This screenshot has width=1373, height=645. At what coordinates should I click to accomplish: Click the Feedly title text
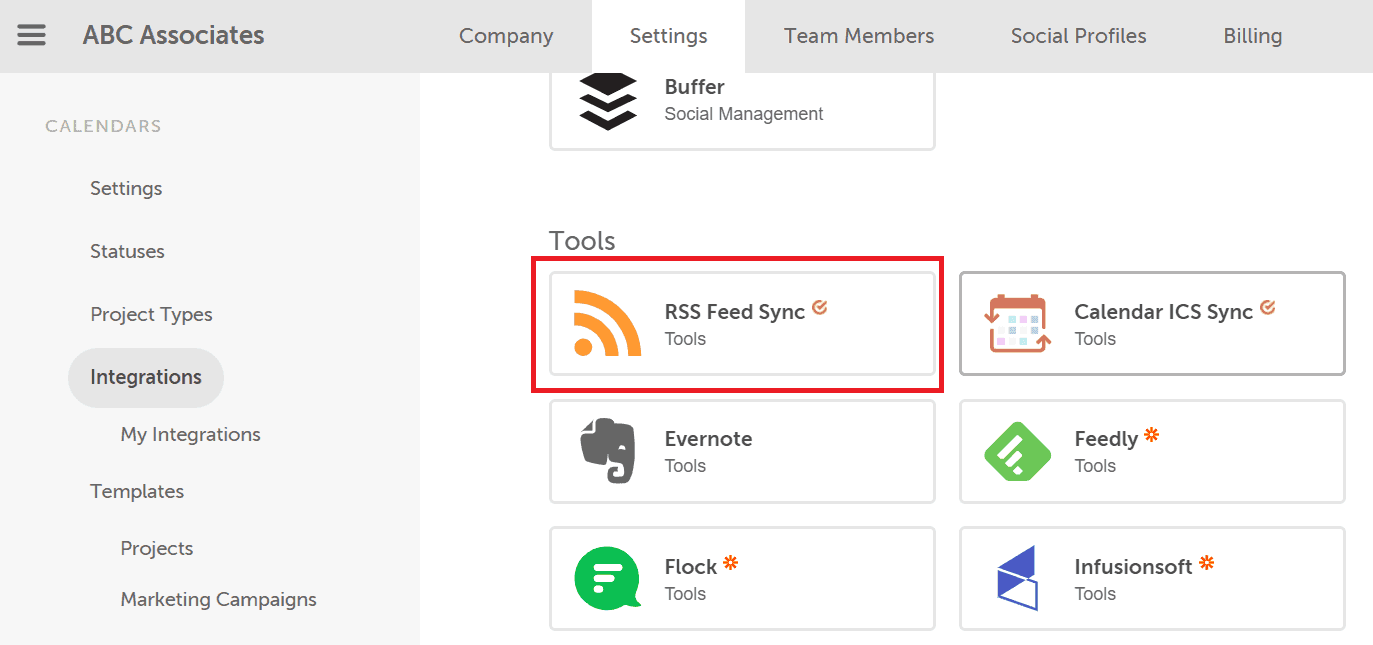(x=1106, y=439)
